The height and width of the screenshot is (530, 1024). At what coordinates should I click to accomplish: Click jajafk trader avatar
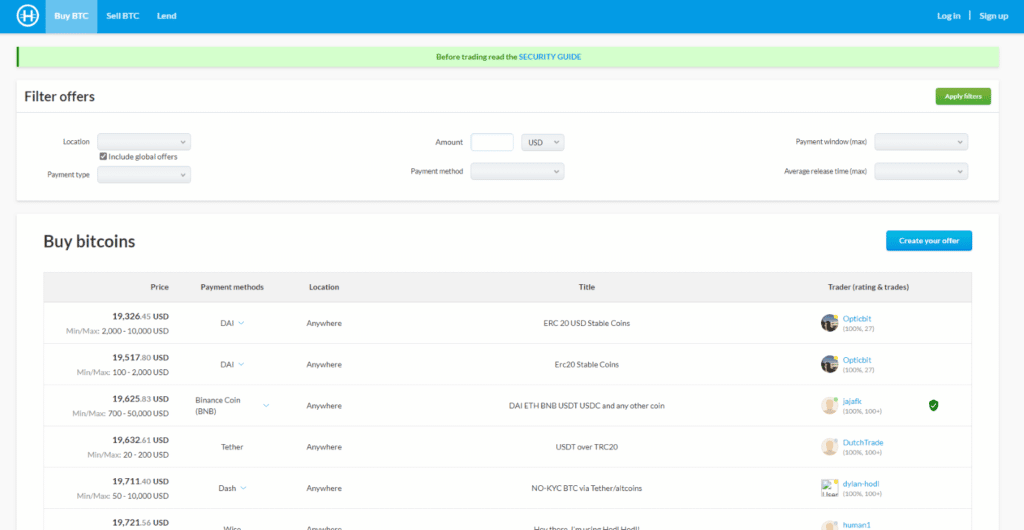point(829,405)
